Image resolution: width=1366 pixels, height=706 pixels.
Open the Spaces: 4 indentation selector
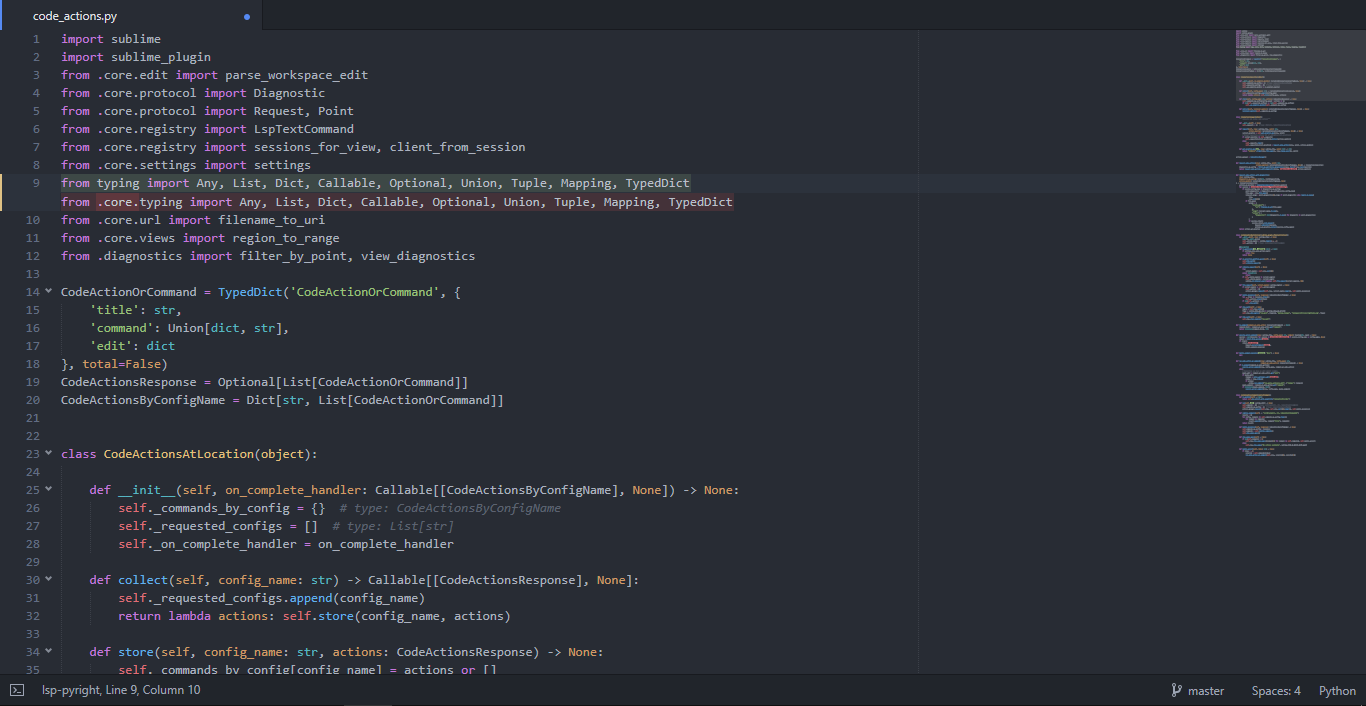coord(1276,690)
